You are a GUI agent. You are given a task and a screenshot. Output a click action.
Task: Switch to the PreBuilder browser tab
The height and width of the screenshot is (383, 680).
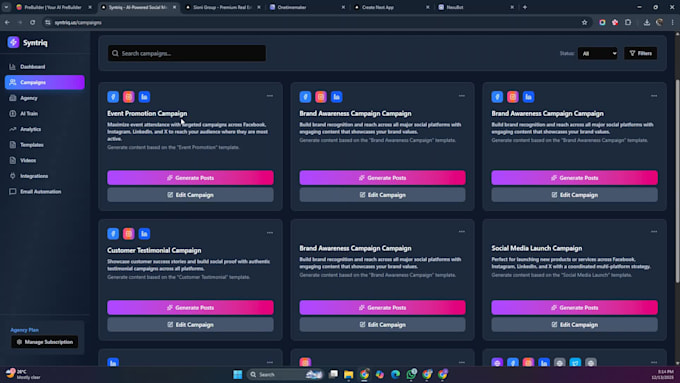[53, 7]
